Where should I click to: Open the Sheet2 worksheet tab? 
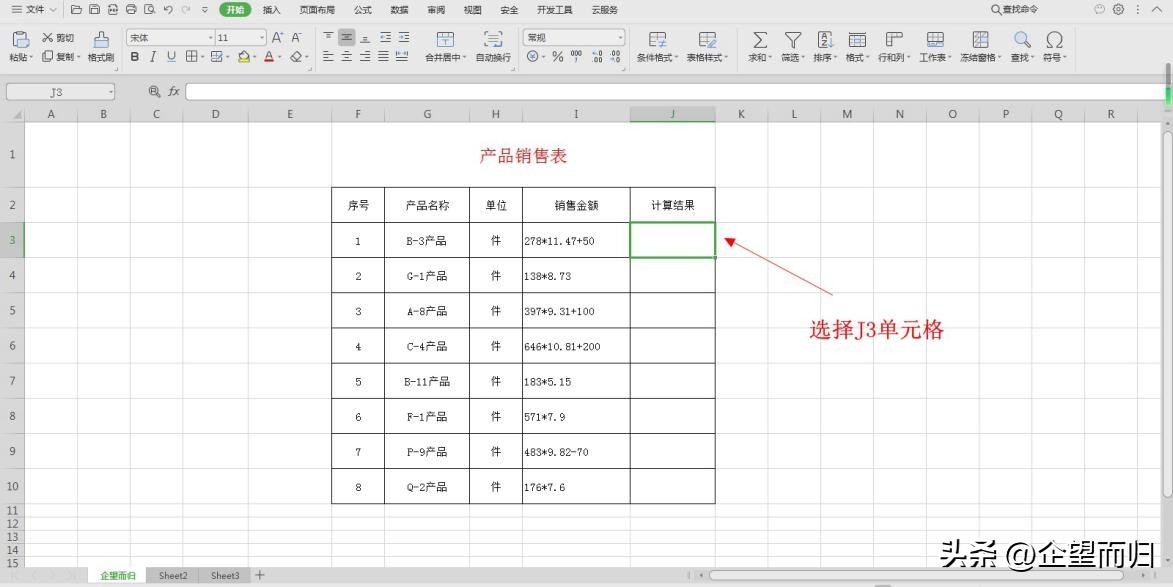(173, 576)
